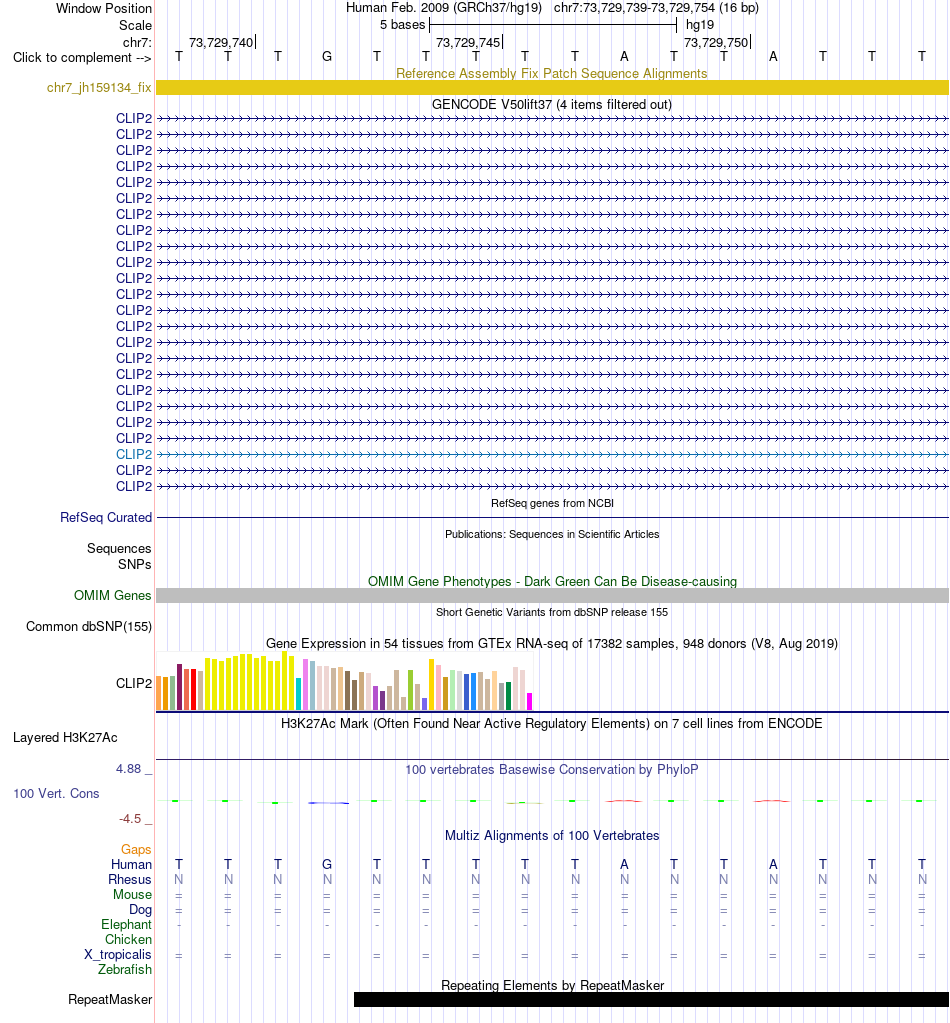Select the RepeatMasker track label
The height and width of the screenshot is (1023, 950).
110,1000
